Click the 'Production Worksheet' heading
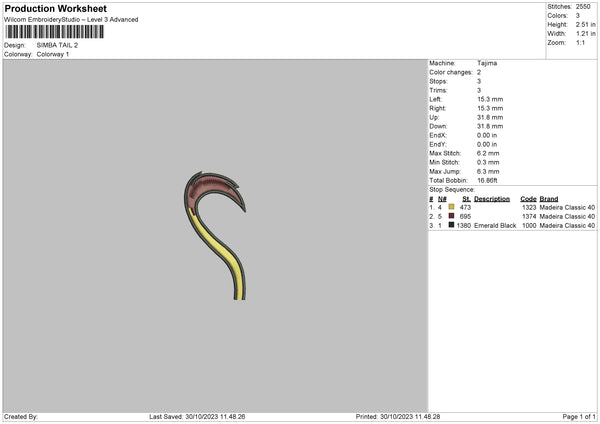This screenshot has width=600, height=424. pyautogui.click(x=55, y=8)
